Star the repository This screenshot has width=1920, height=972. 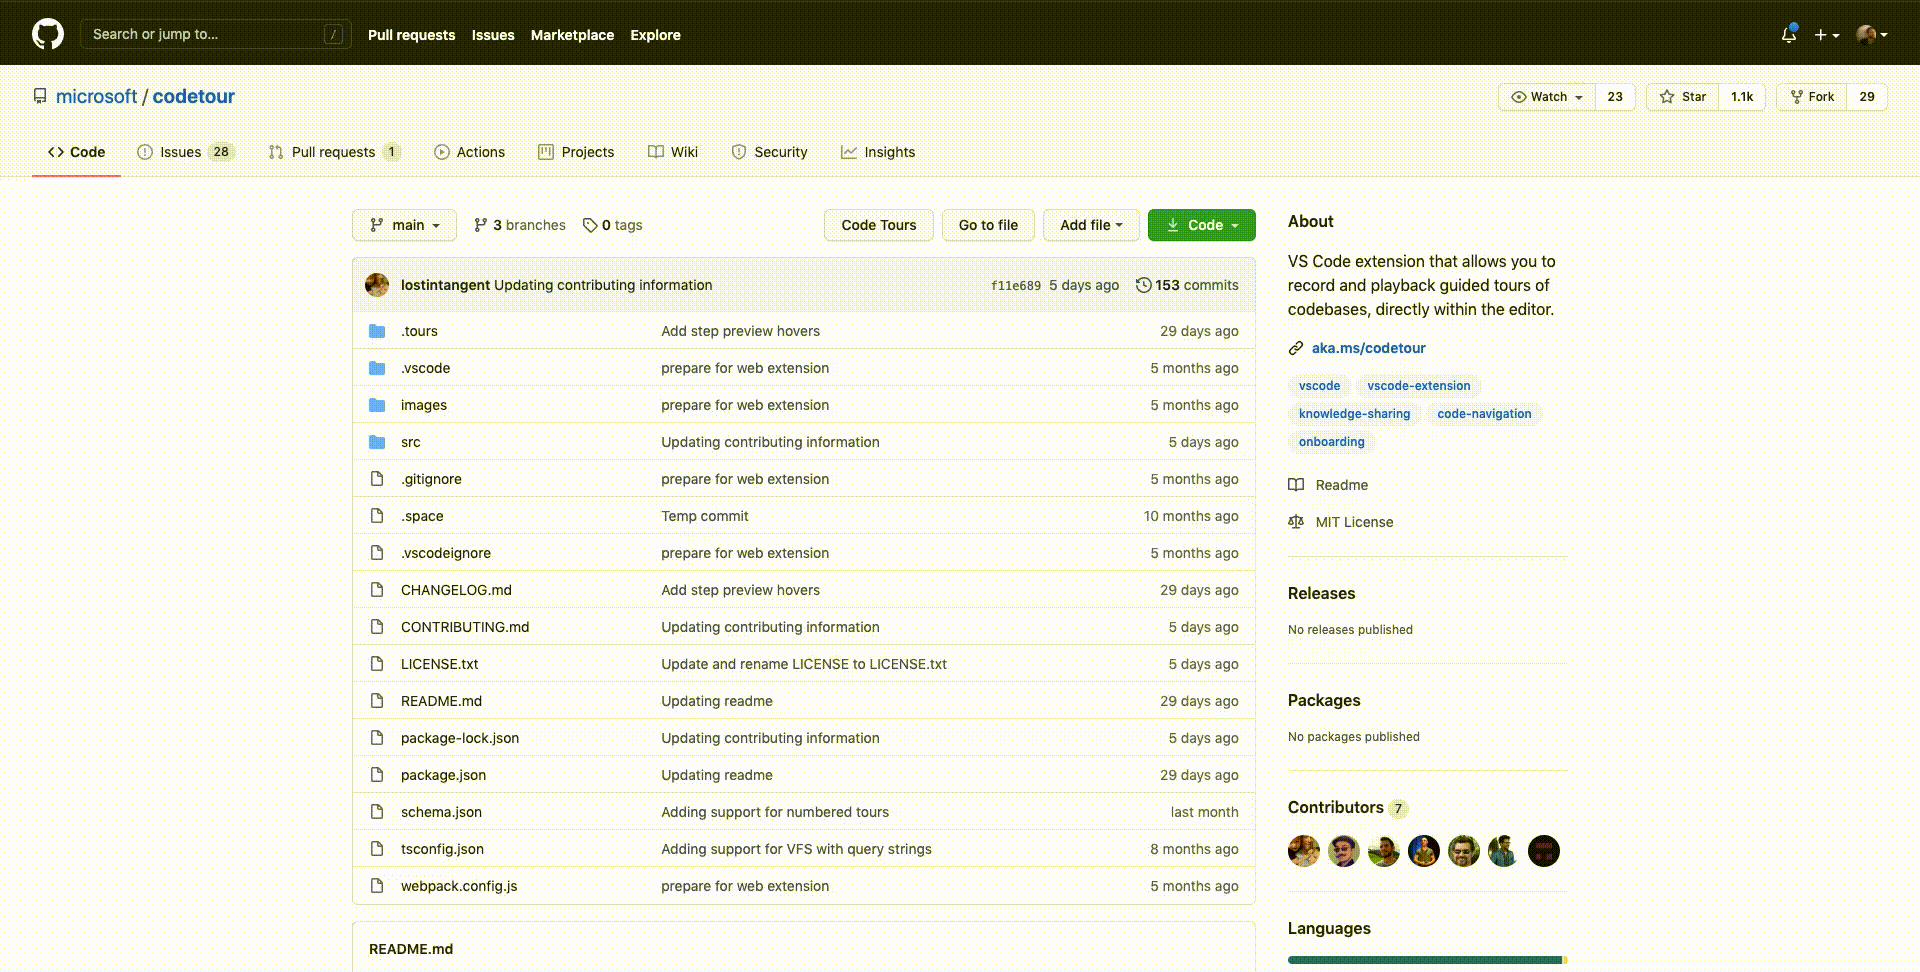pos(1683,97)
